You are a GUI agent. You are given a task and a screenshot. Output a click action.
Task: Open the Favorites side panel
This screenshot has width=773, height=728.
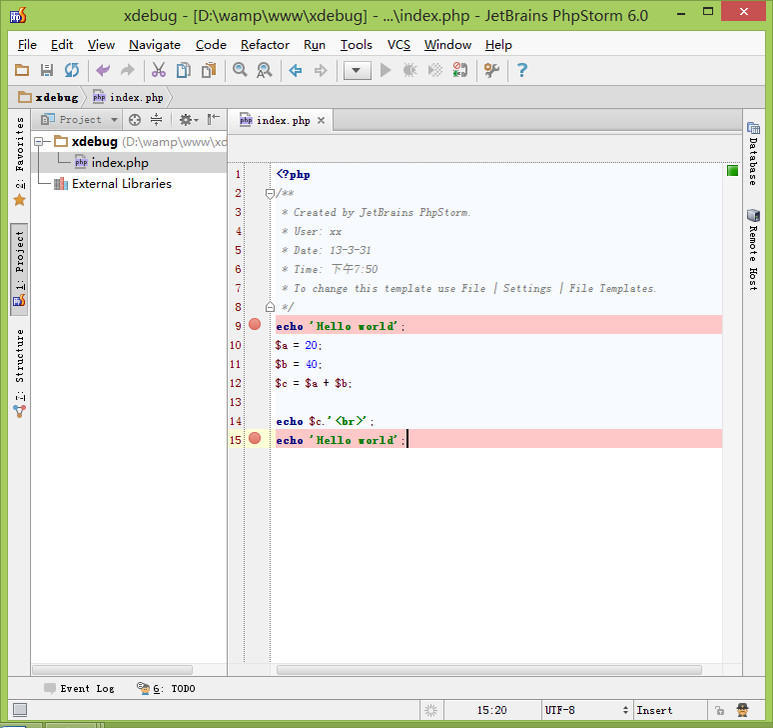click(20, 162)
